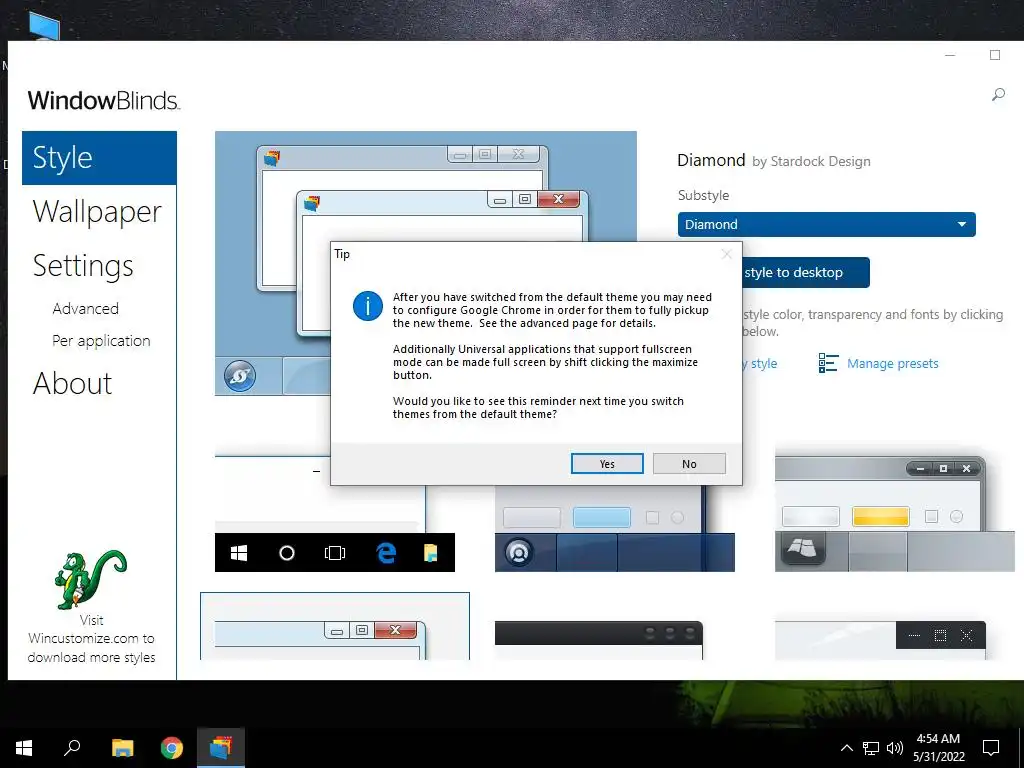Click the Wincustomize gecko mascot icon
The image size is (1024, 768).
(x=90, y=579)
